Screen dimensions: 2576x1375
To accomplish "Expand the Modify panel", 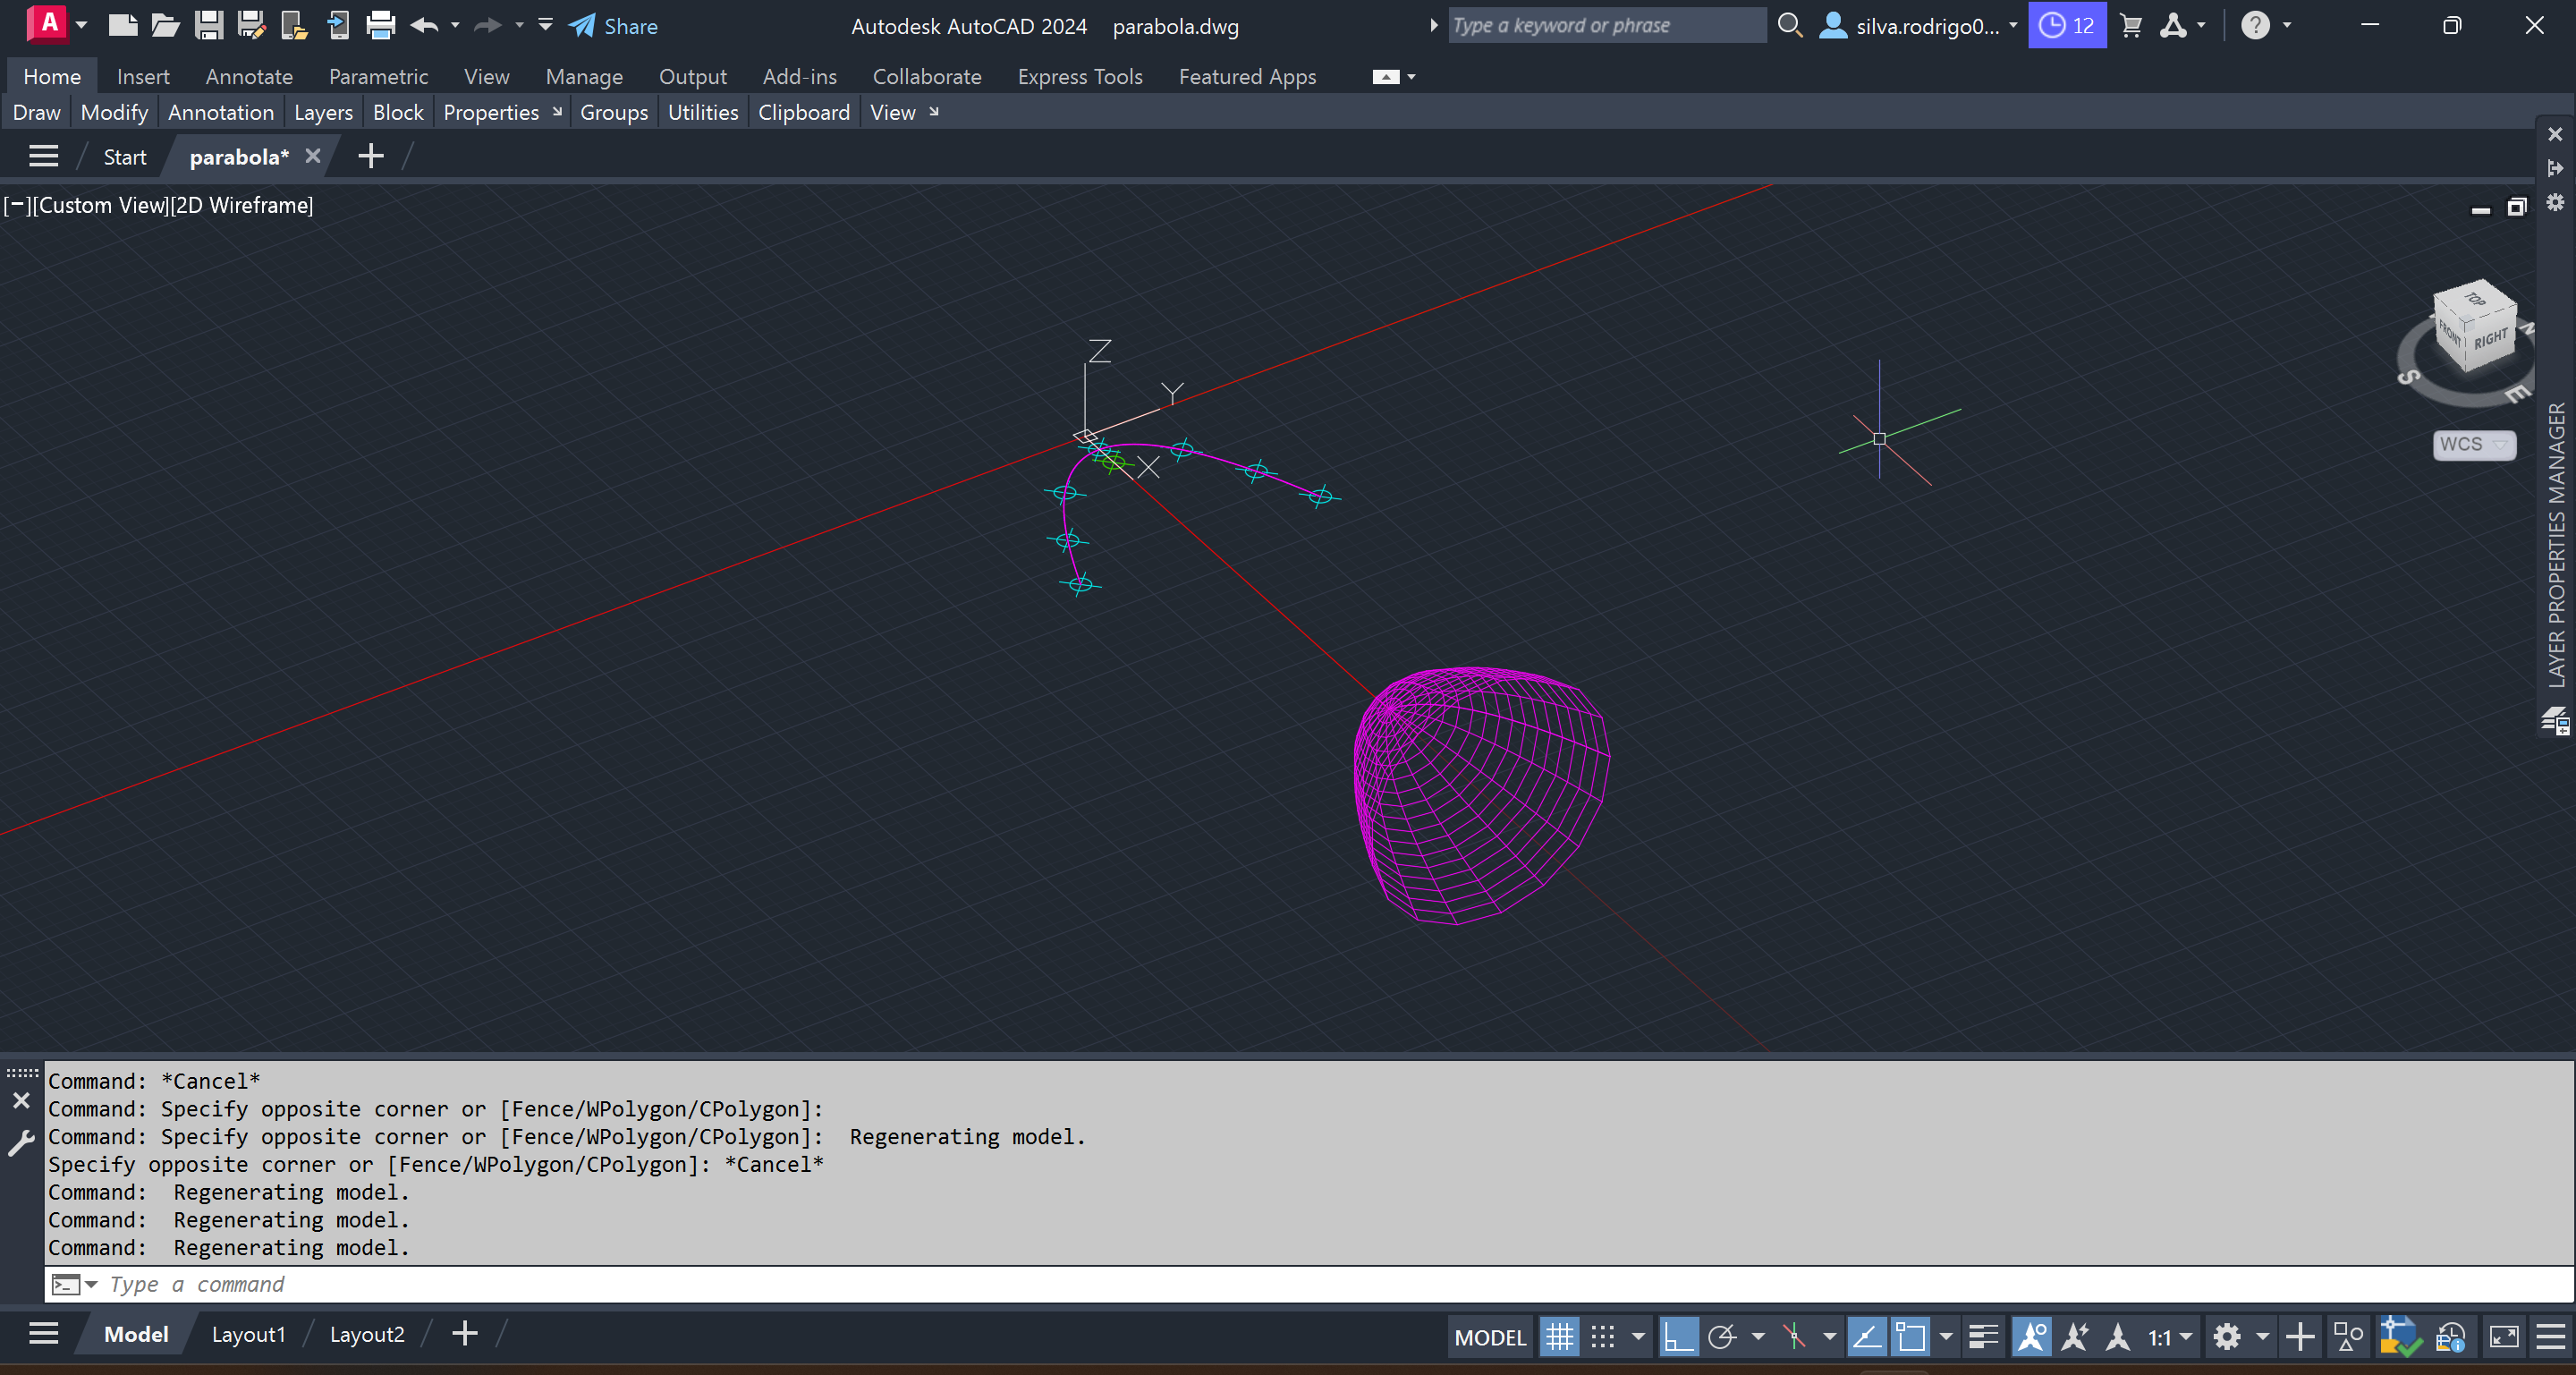I will 114,112.
